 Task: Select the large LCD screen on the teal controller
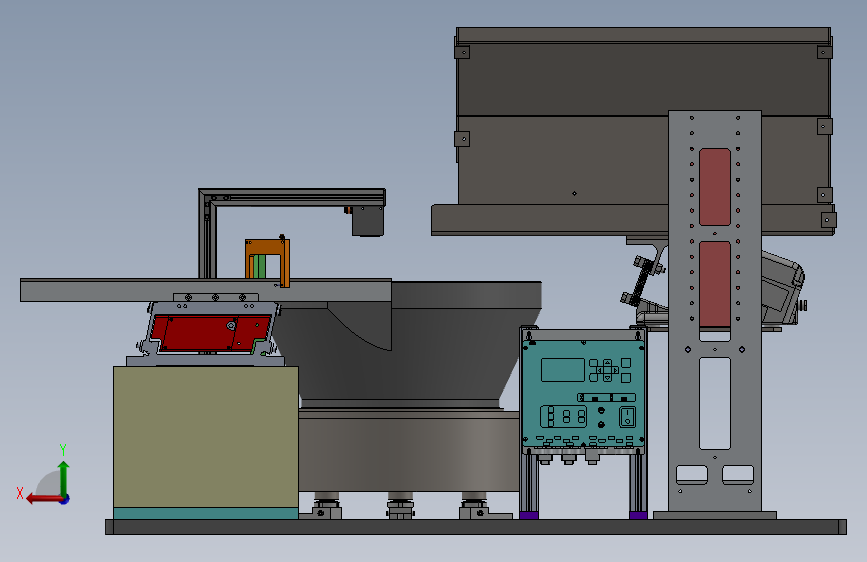(562, 370)
